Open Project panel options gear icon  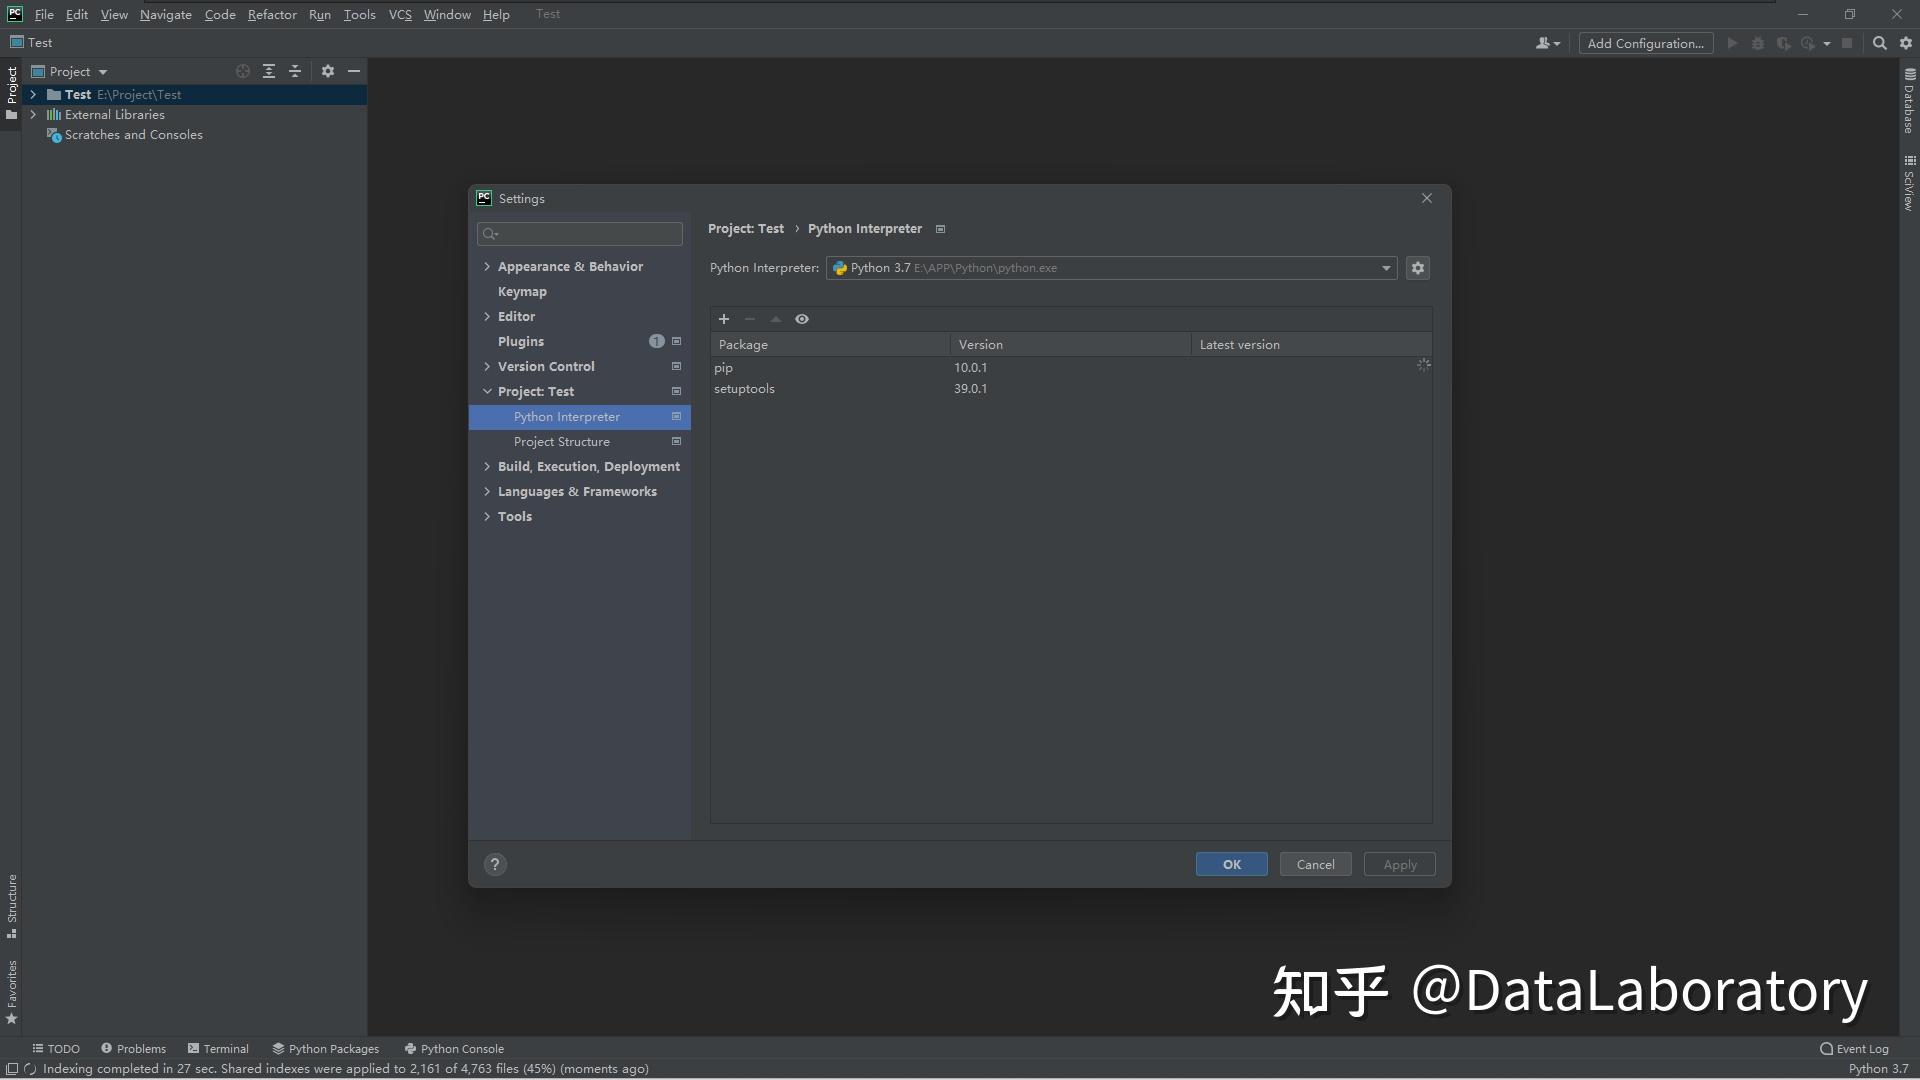coord(328,71)
